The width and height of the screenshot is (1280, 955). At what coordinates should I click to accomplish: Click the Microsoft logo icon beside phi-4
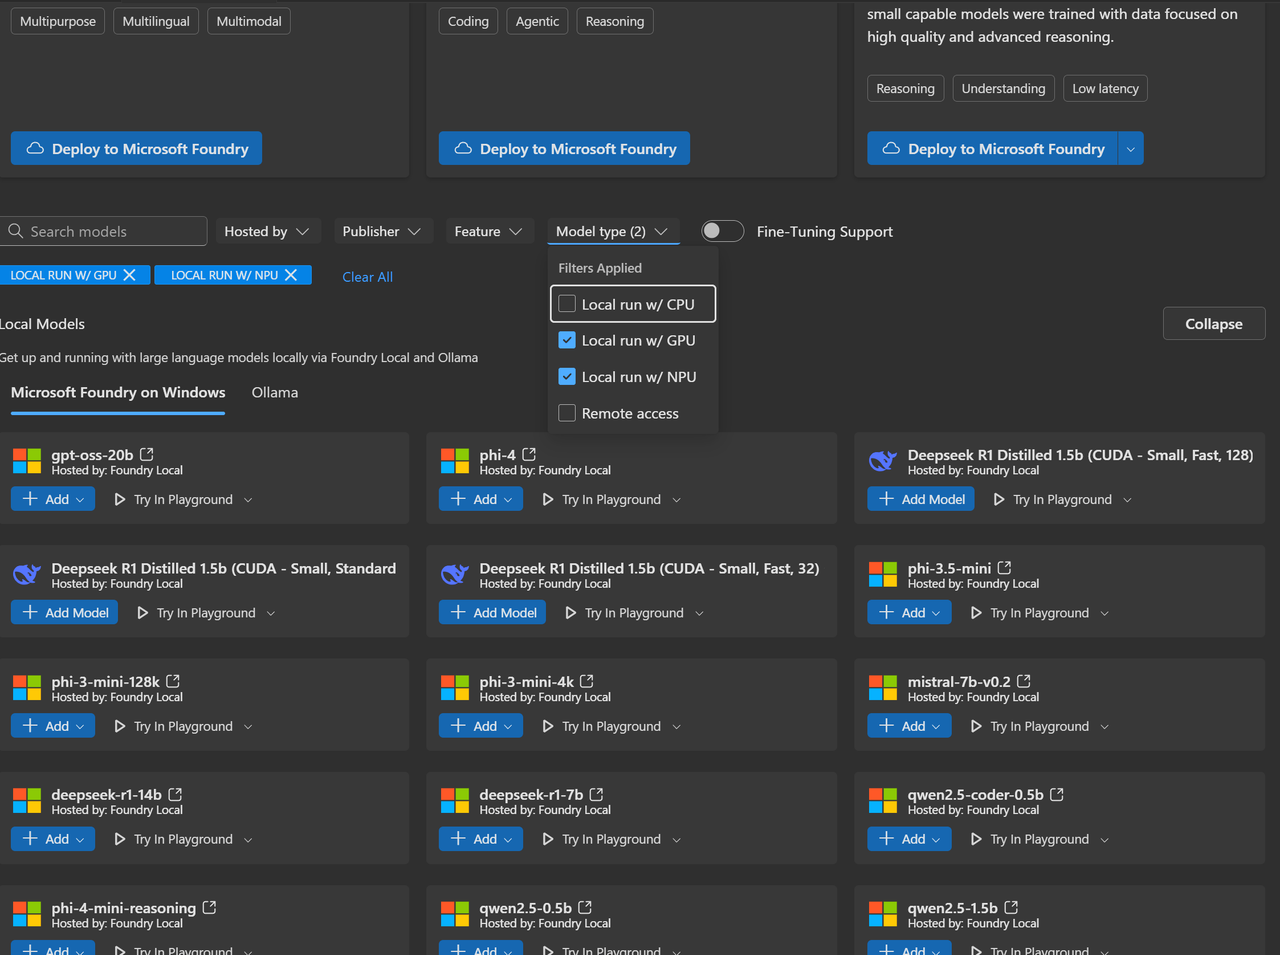(454, 461)
